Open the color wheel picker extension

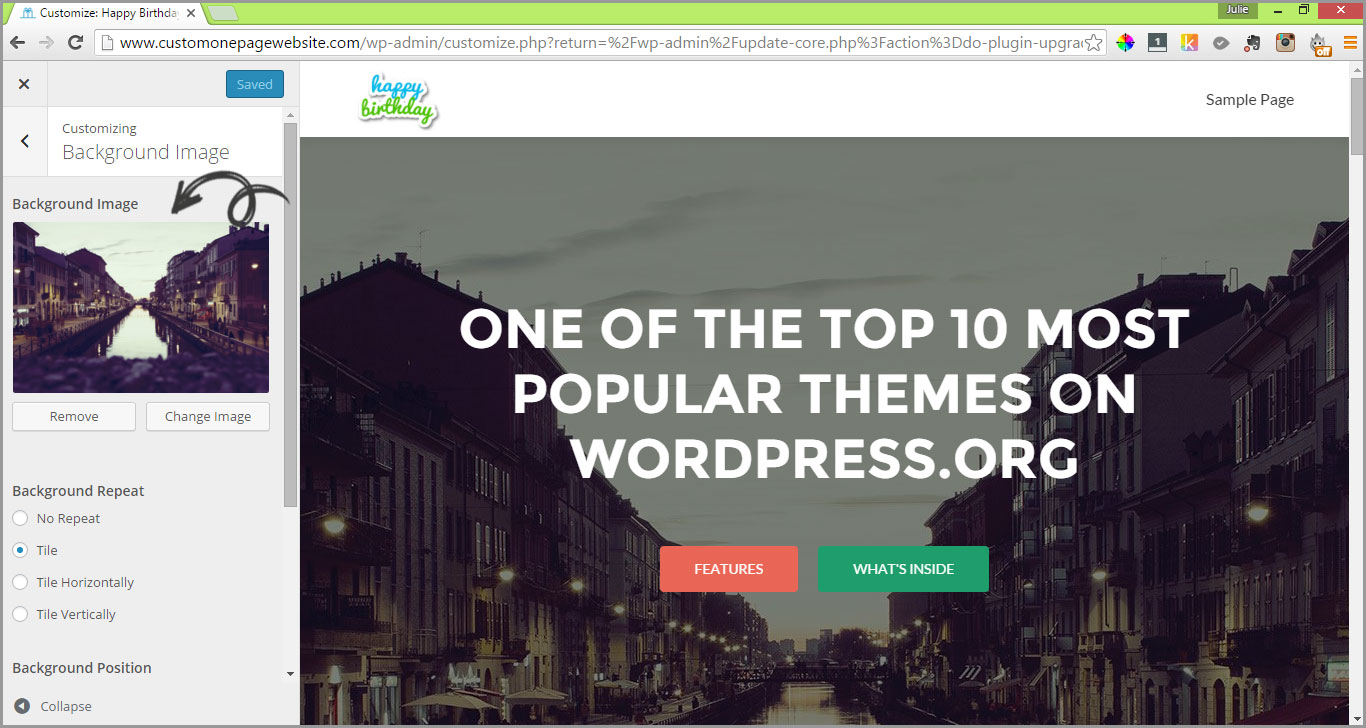click(1125, 43)
